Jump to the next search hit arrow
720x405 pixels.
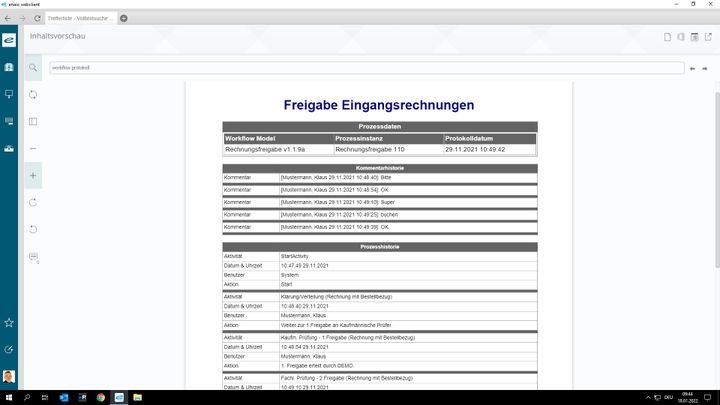(x=705, y=68)
